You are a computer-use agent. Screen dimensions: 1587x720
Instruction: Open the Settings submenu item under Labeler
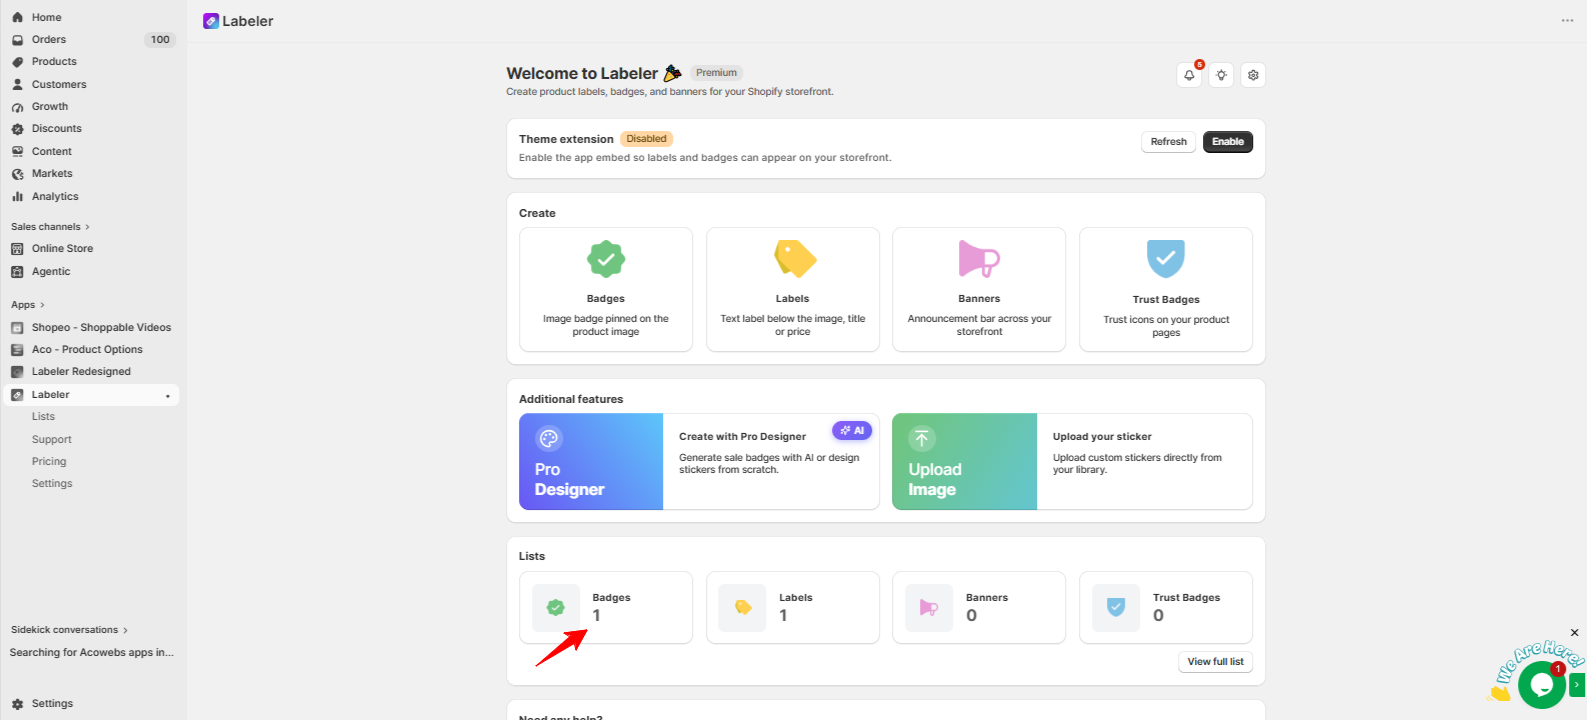[52, 484]
